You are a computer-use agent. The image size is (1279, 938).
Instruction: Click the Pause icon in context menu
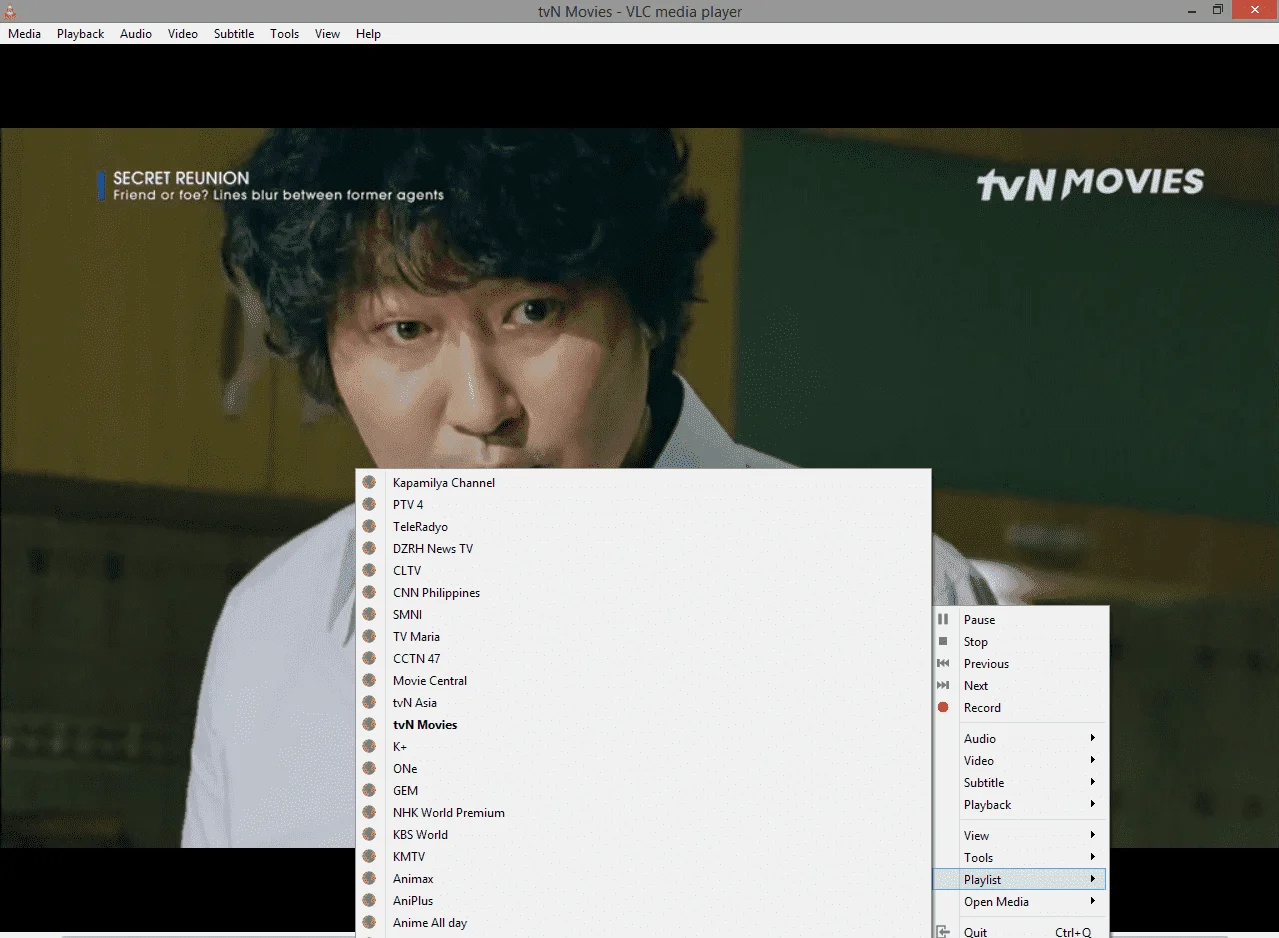942,619
